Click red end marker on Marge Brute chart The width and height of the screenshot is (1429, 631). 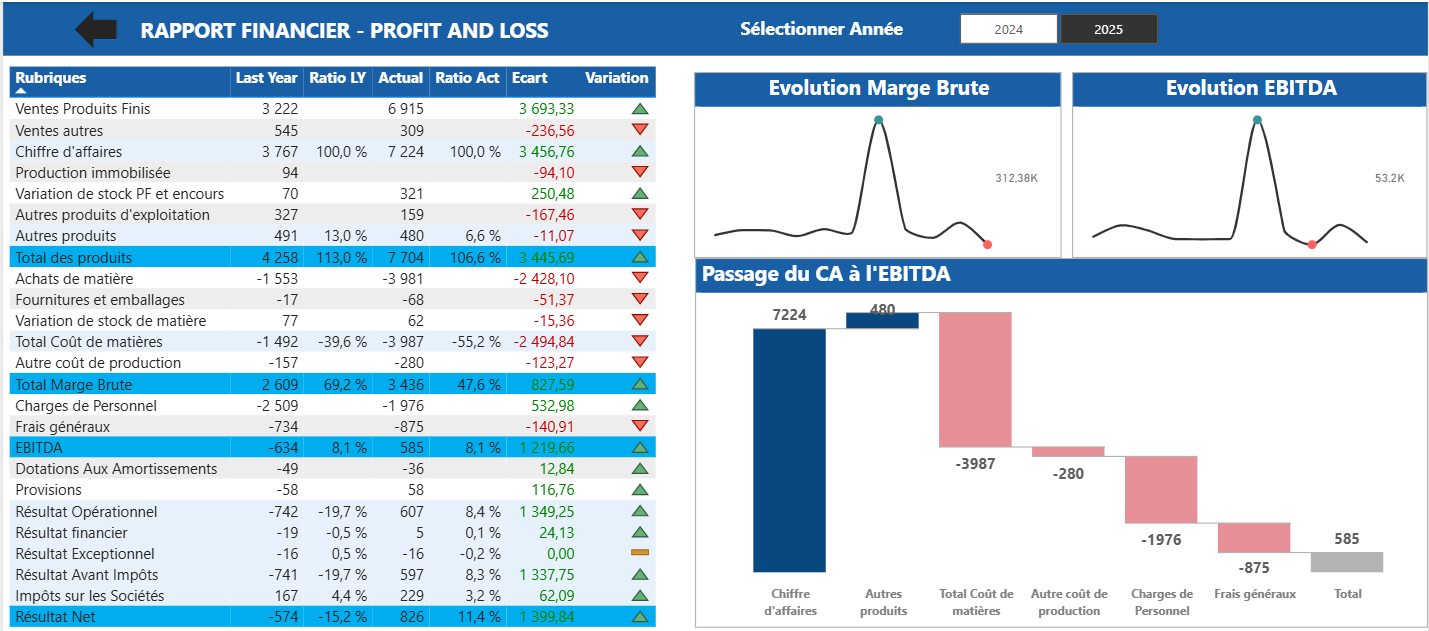click(x=987, y=244)
